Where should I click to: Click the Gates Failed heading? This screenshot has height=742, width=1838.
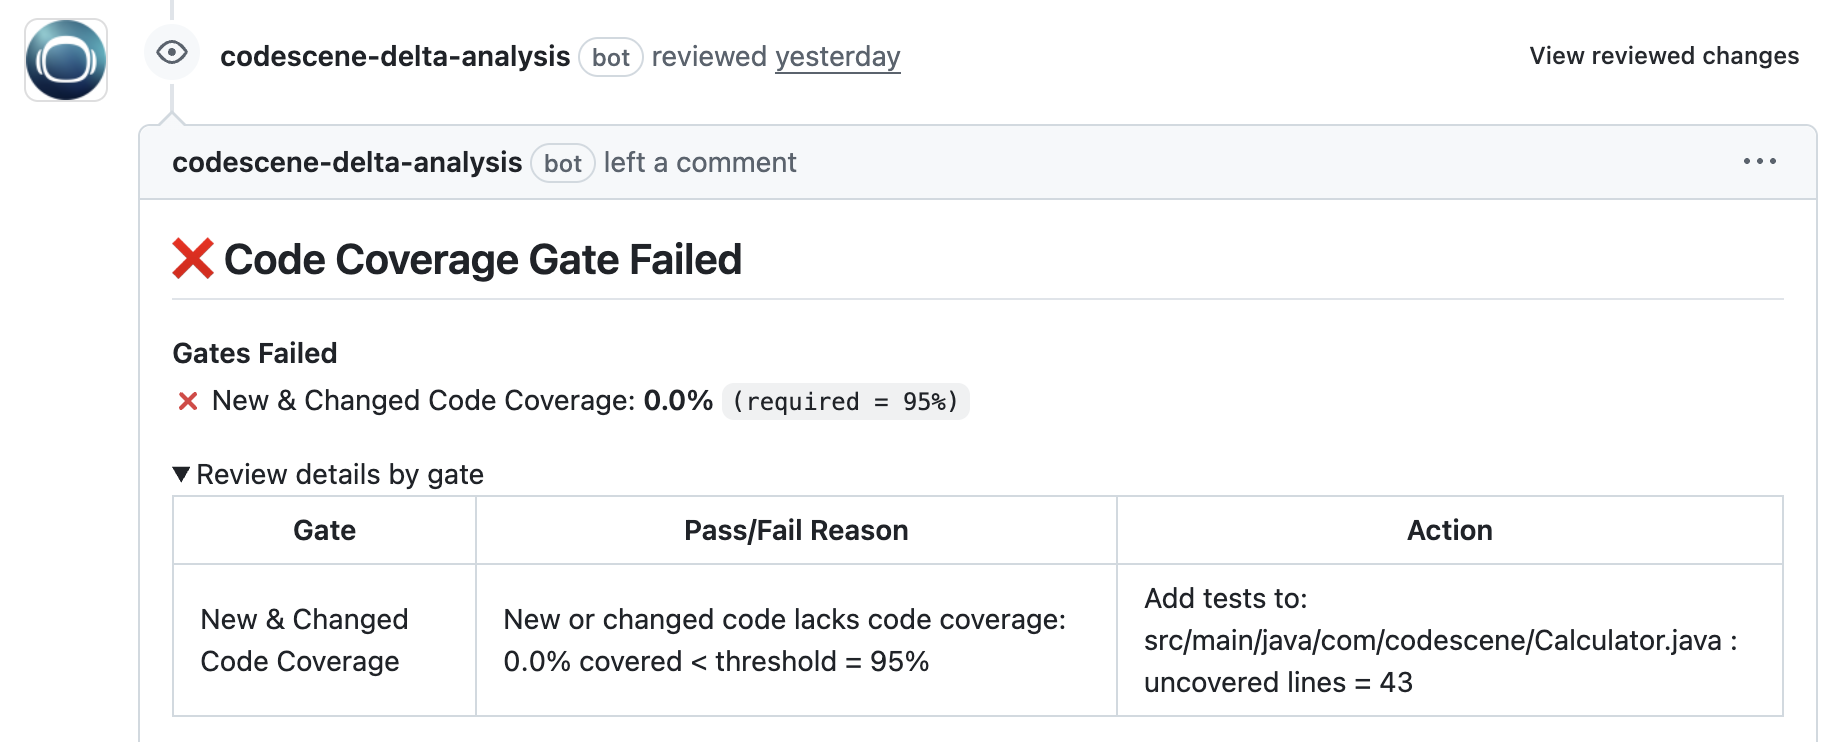click(255, 353)
